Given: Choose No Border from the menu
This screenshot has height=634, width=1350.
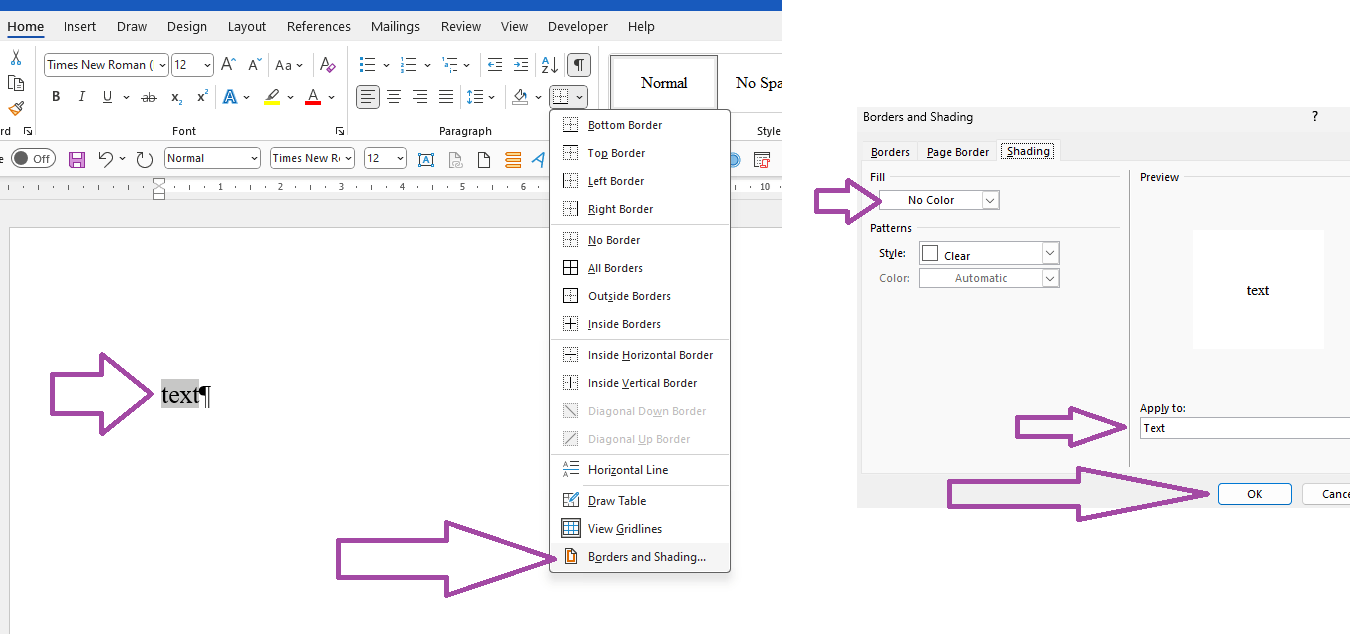Looking at the screenshot, I should pyautogui.click(x=640, y=240).
